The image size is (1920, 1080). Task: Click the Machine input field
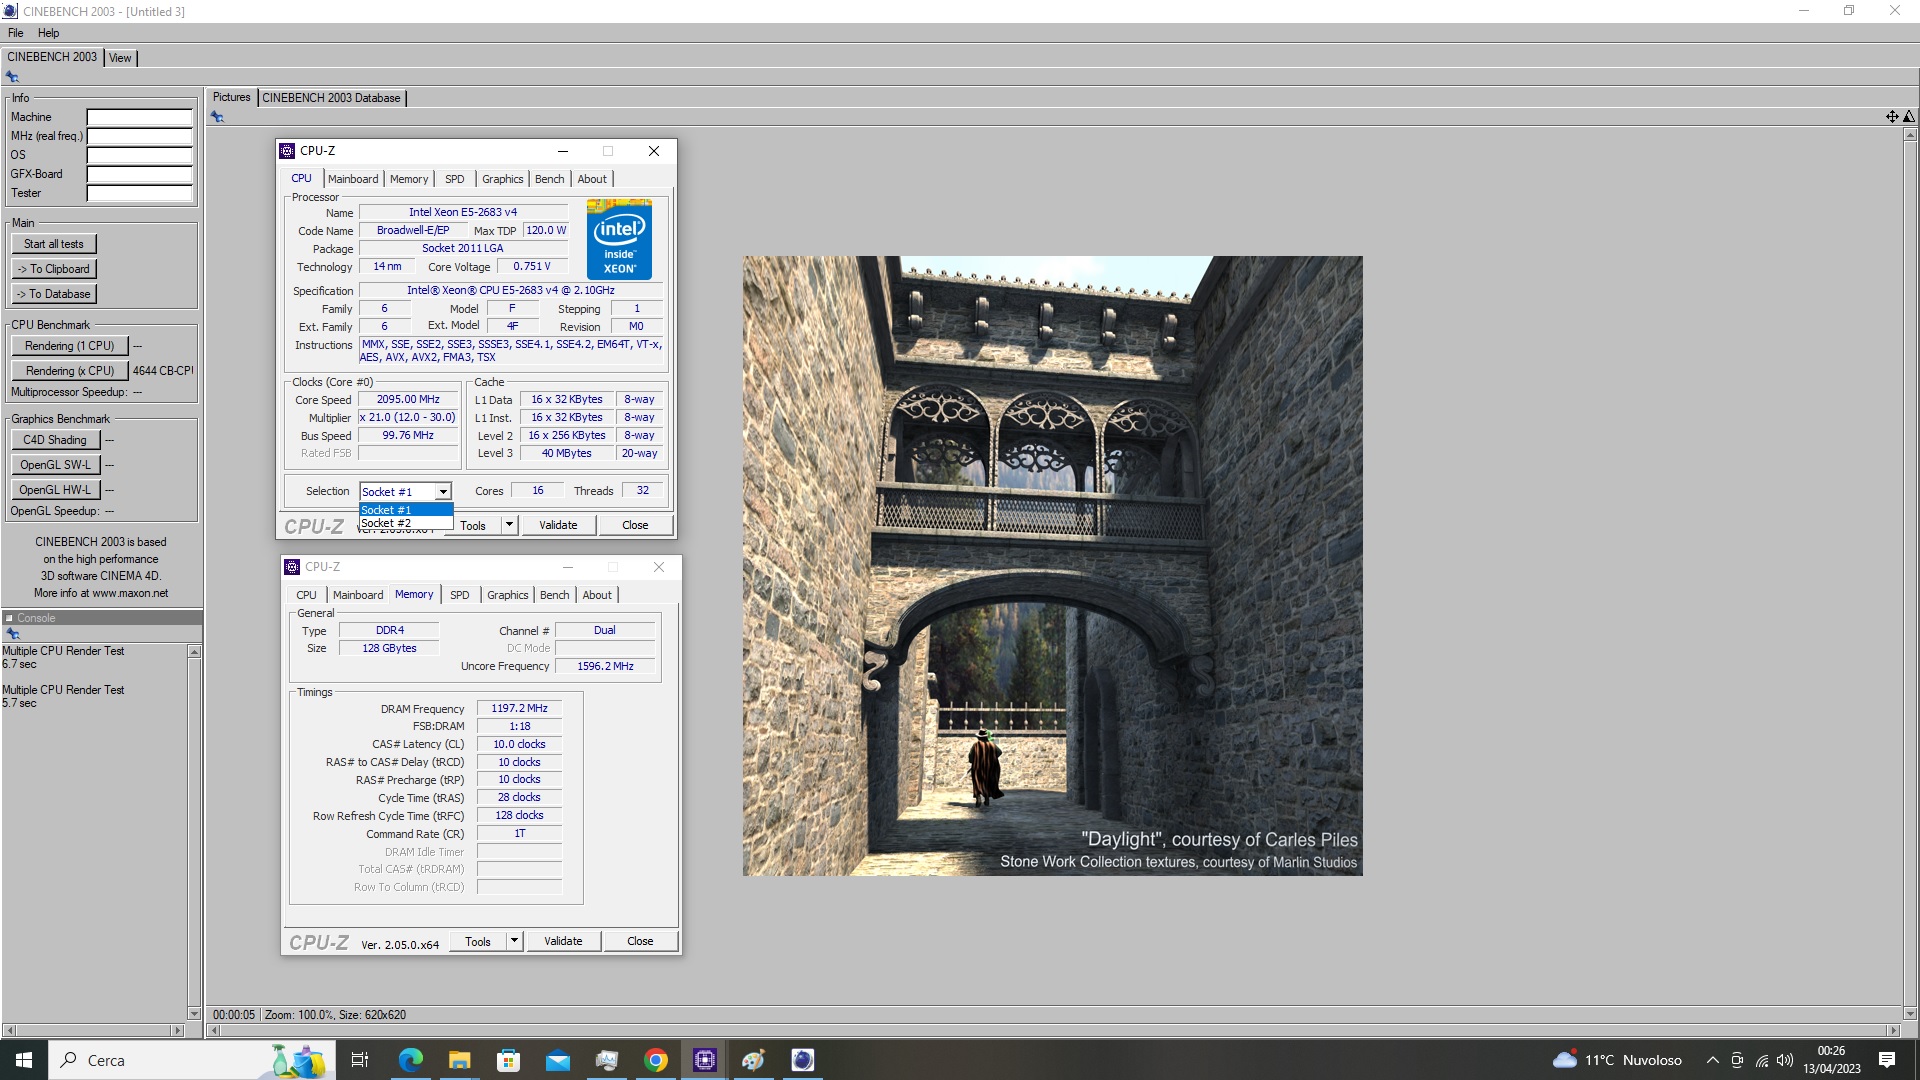click(x=139, y=117)
